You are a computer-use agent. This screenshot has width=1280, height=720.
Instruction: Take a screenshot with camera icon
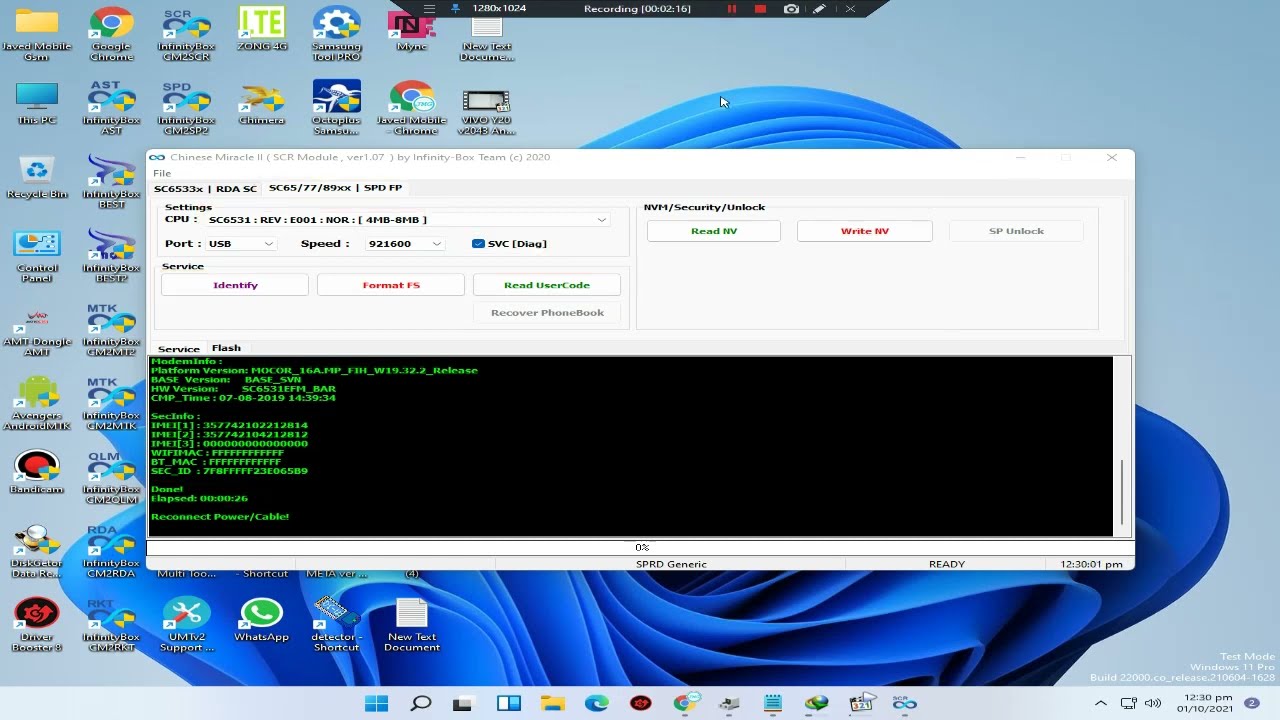coord(791,9)
